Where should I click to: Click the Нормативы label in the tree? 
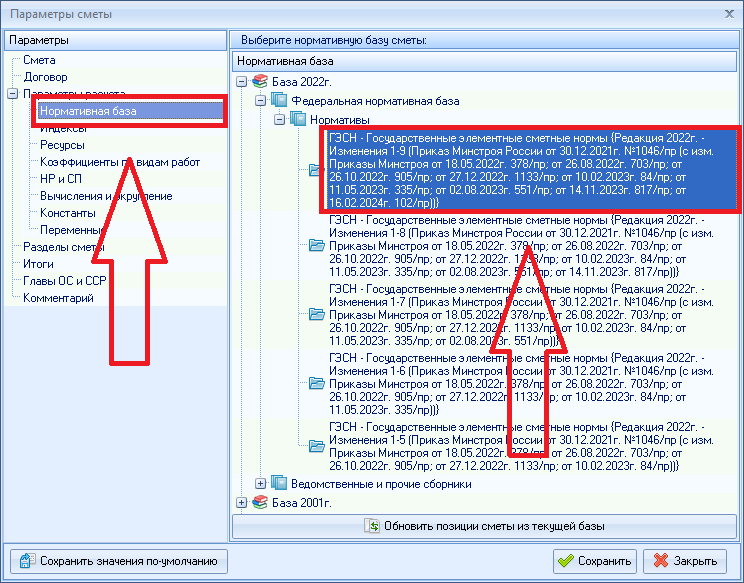pyautogui.click(x=339, y=120)
